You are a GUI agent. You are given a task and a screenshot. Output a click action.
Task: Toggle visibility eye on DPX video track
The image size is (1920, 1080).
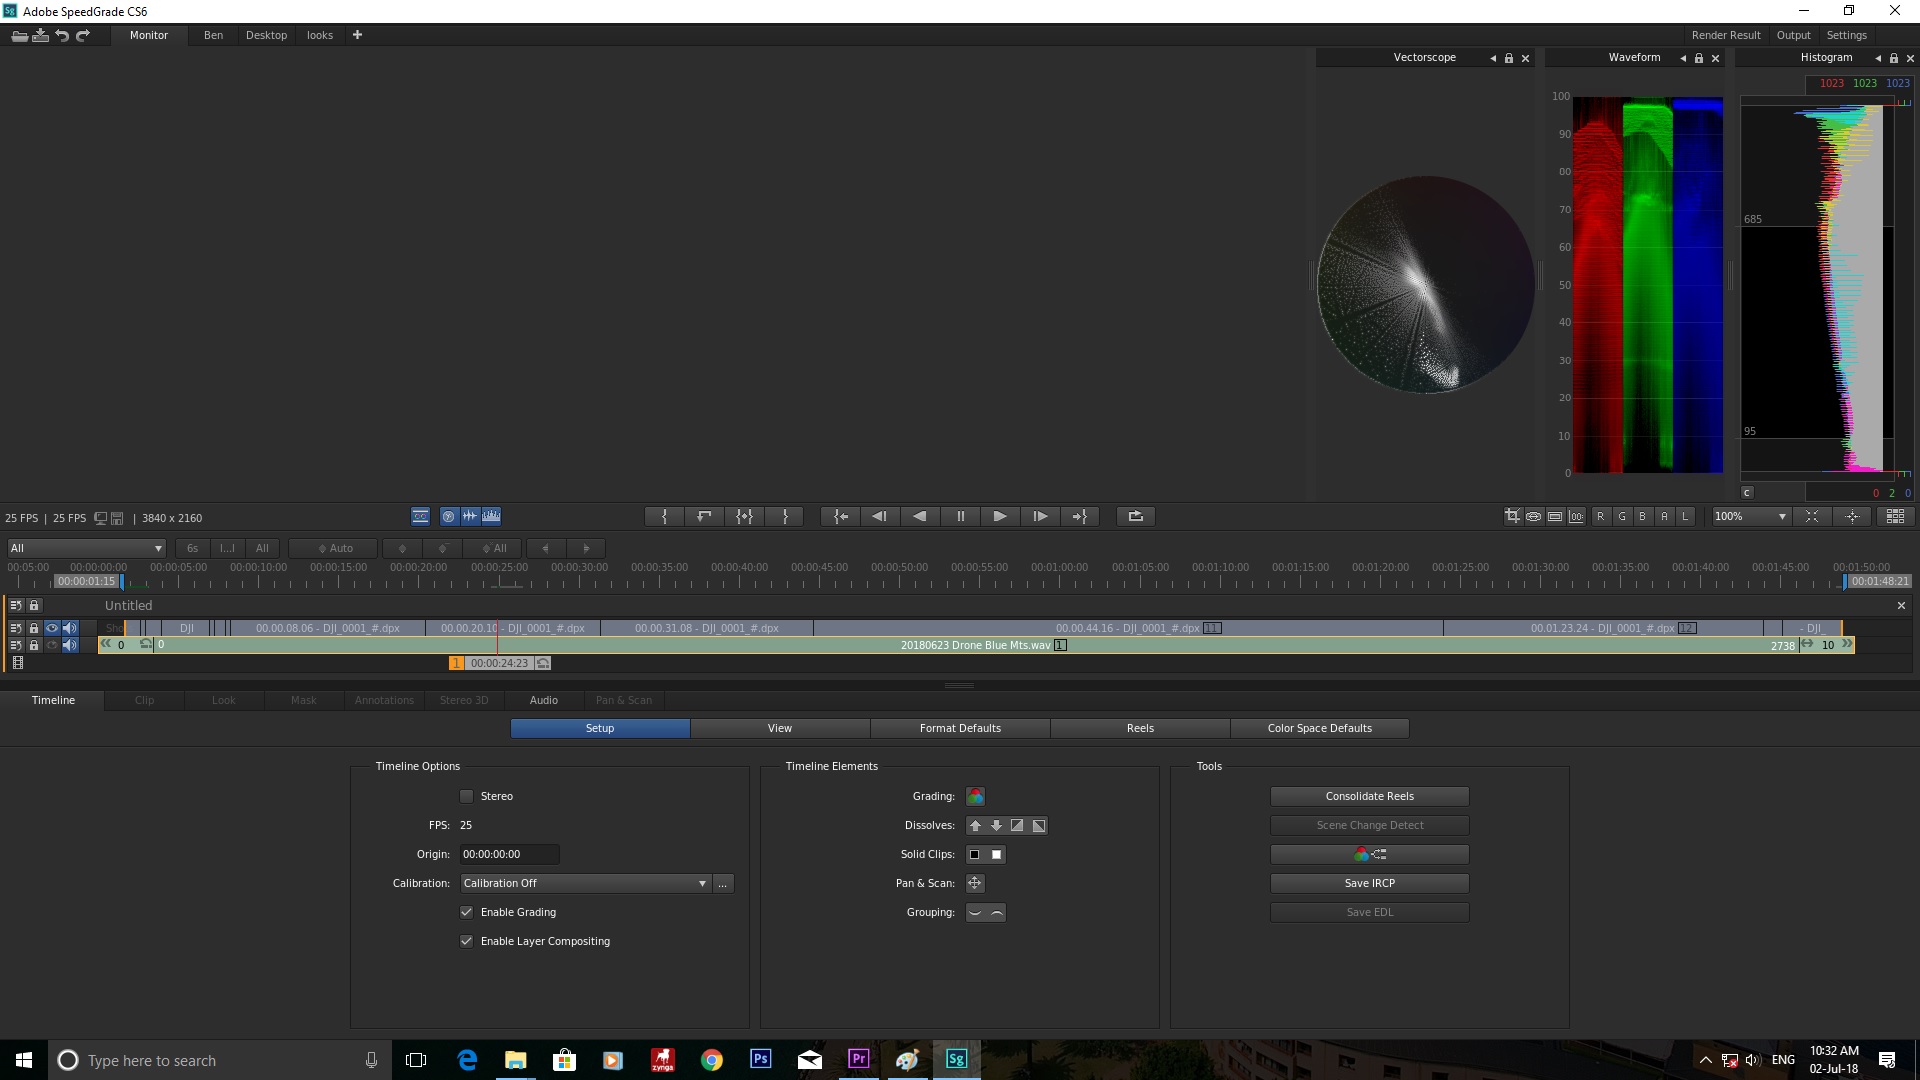pyautogui.click(x=52, y=628)
